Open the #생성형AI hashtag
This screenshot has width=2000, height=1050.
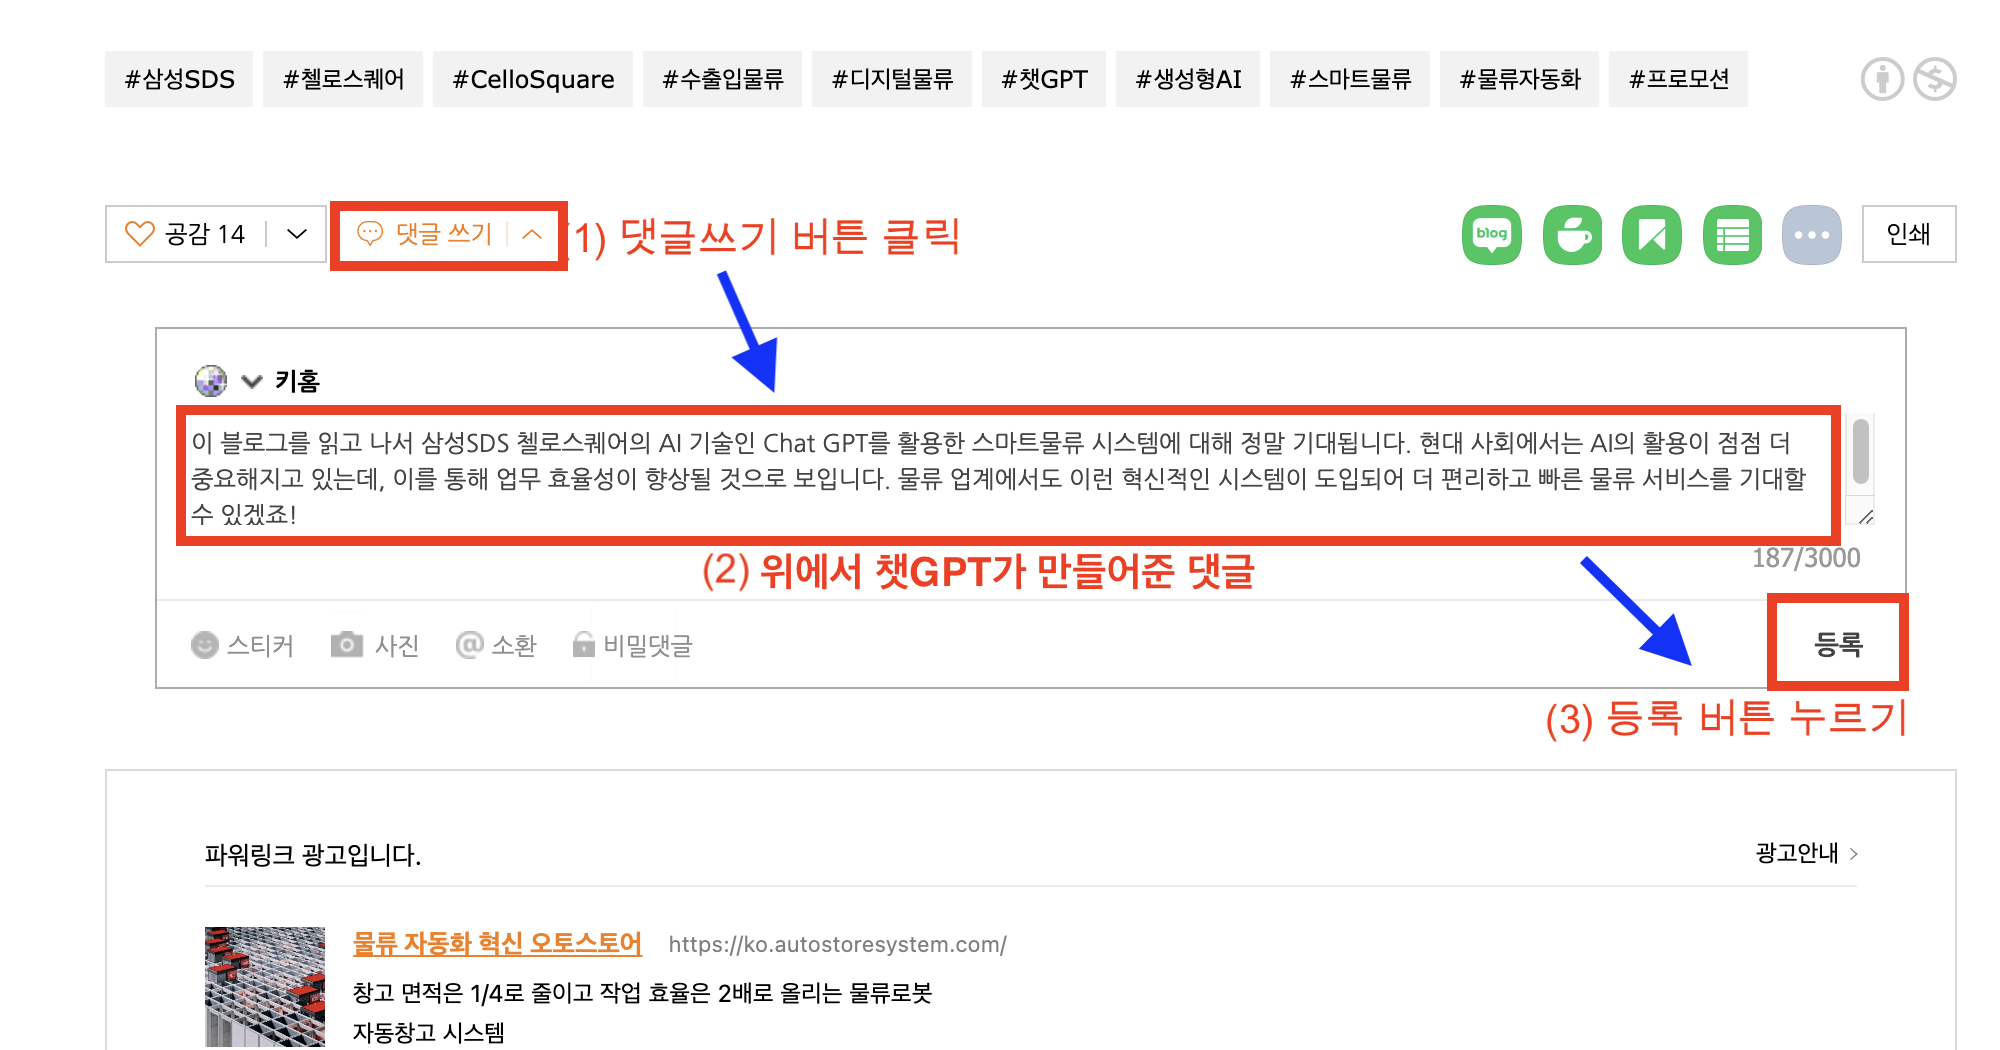tap(1188, 79)
